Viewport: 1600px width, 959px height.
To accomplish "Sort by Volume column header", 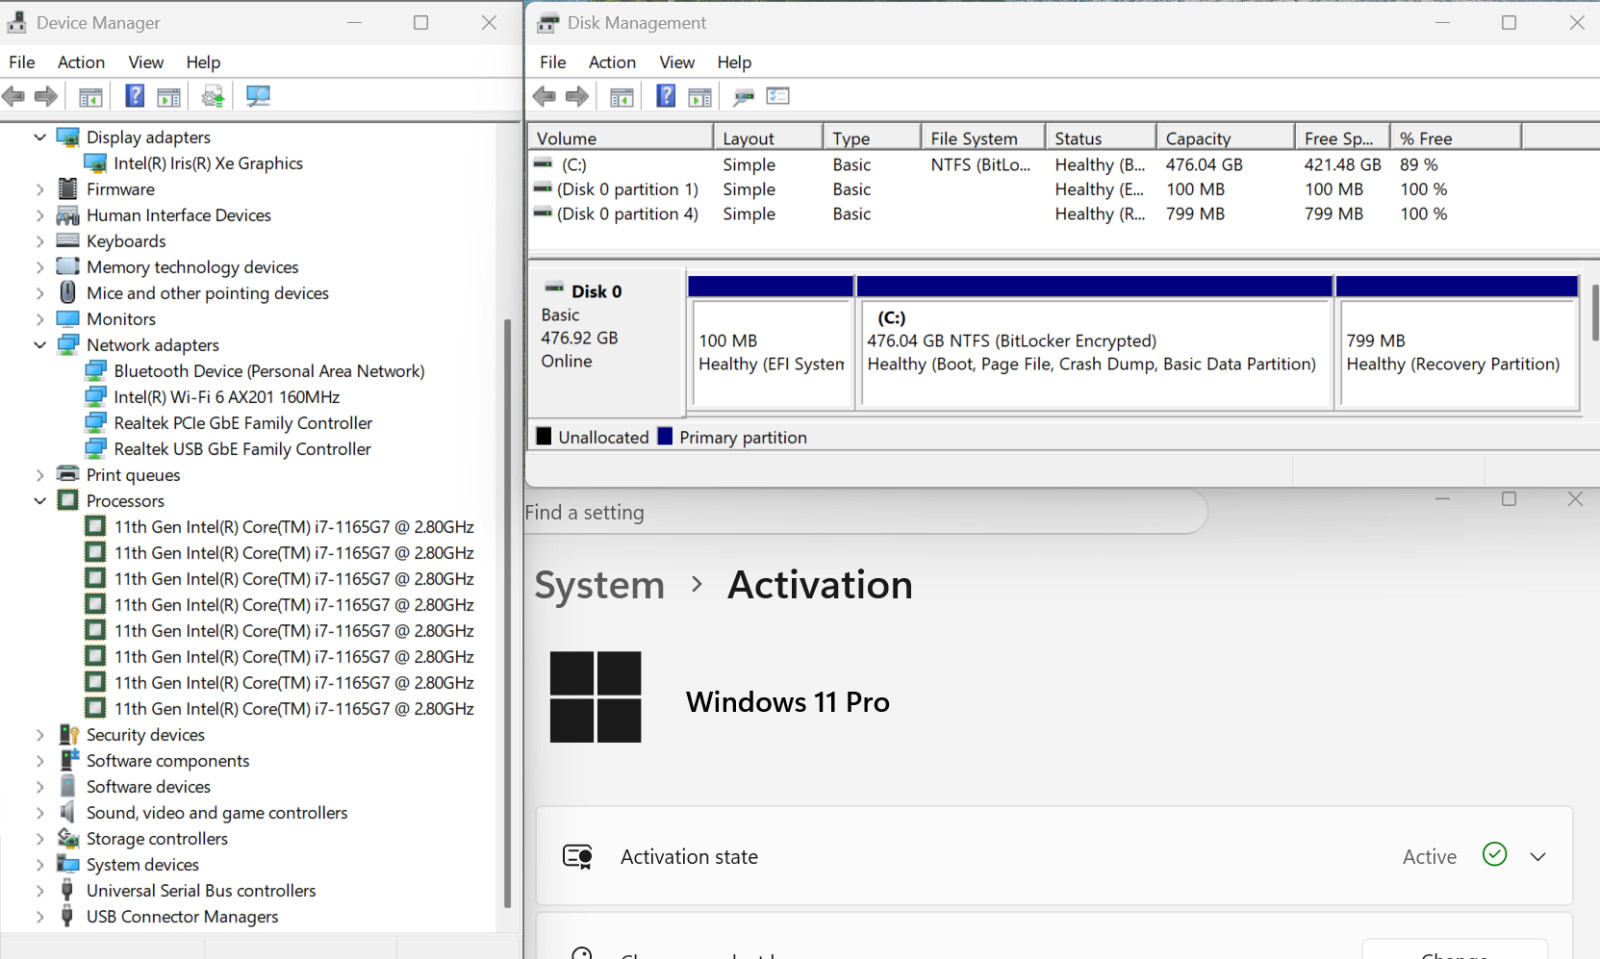I will (x=620, y=138).
